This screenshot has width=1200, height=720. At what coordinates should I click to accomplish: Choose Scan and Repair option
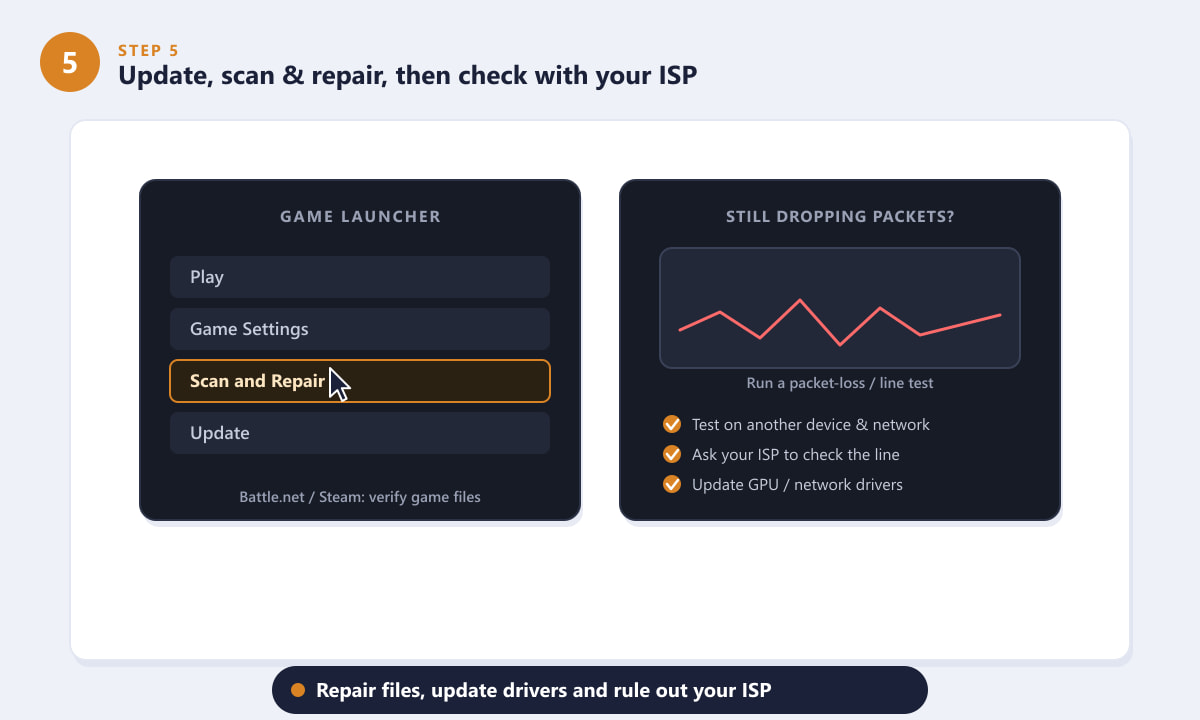click(360, 381)
